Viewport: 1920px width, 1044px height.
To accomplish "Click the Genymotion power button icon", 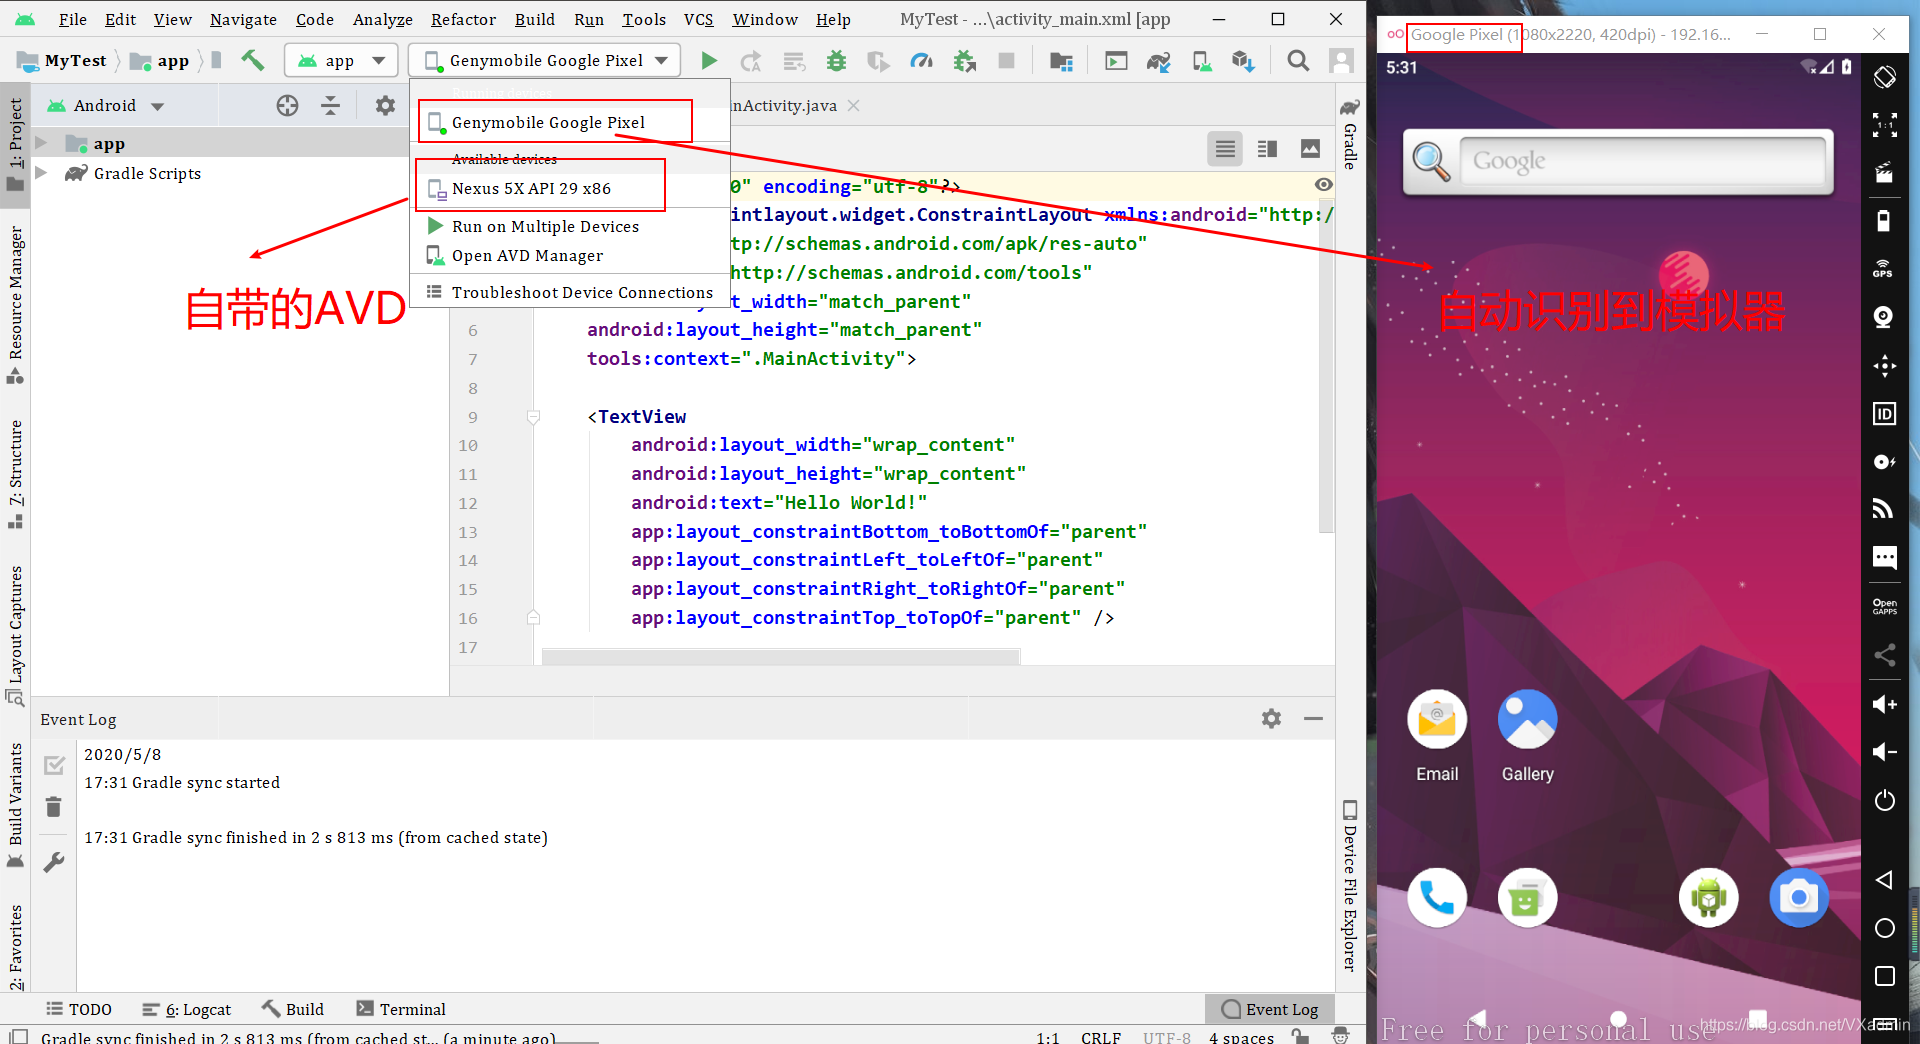I will [x=1884, y=800].
